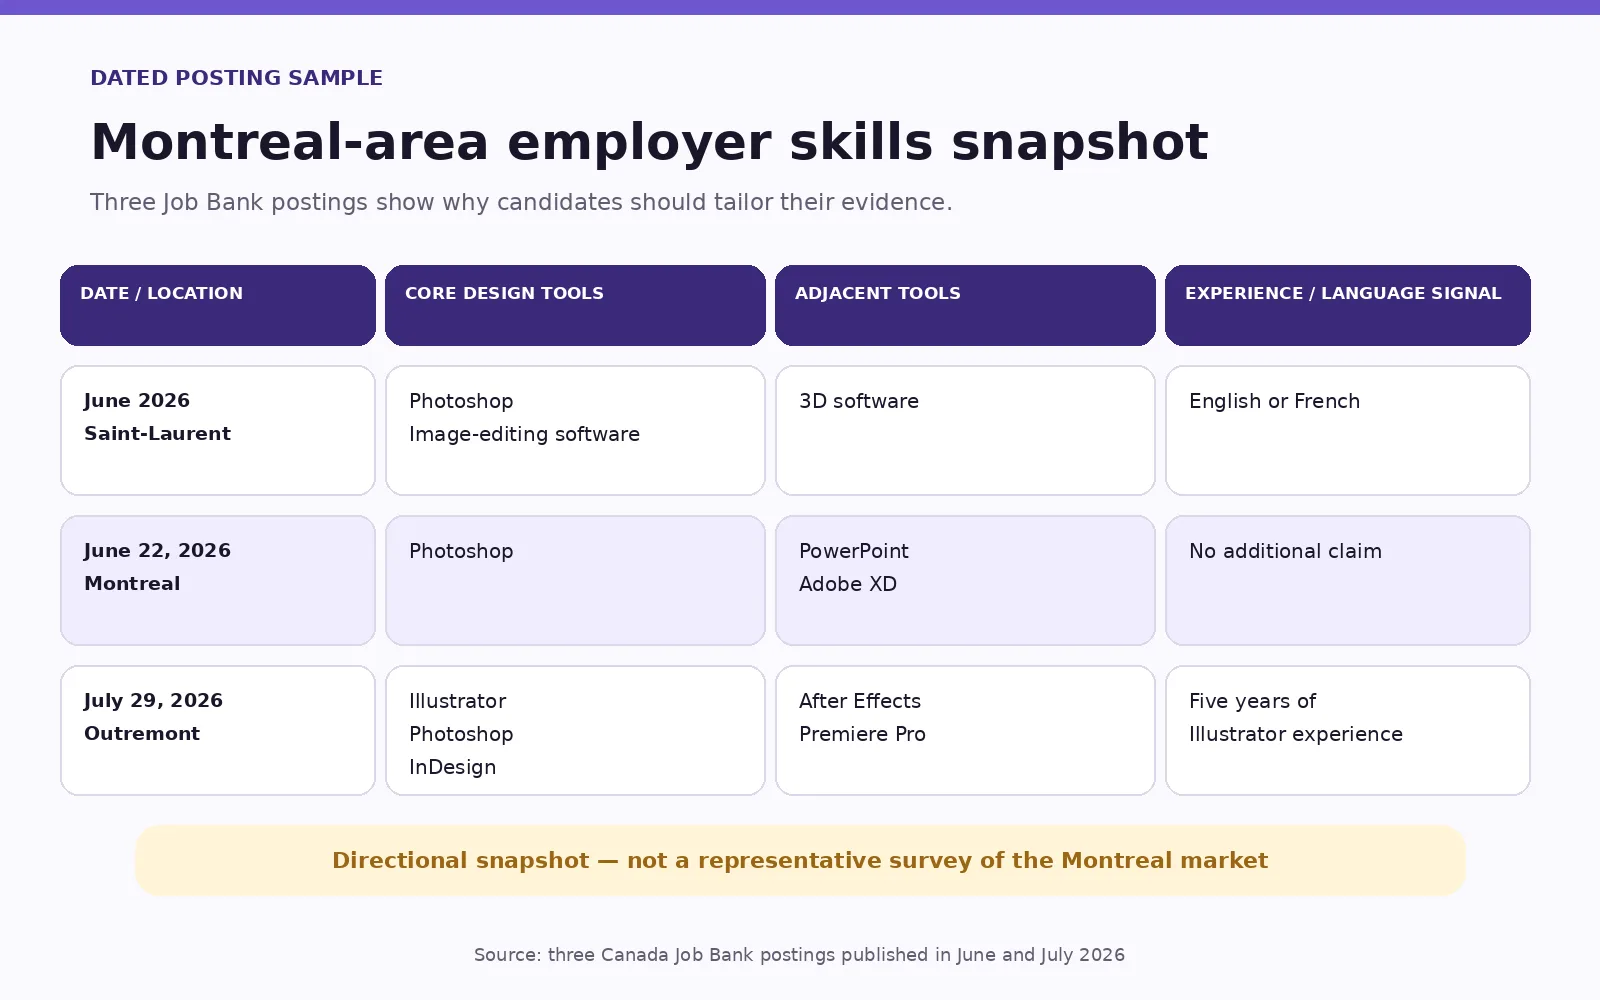1600x1000 pixels.
Task: Click the 'Outremont' location text
Action: [x=142, y=734]
